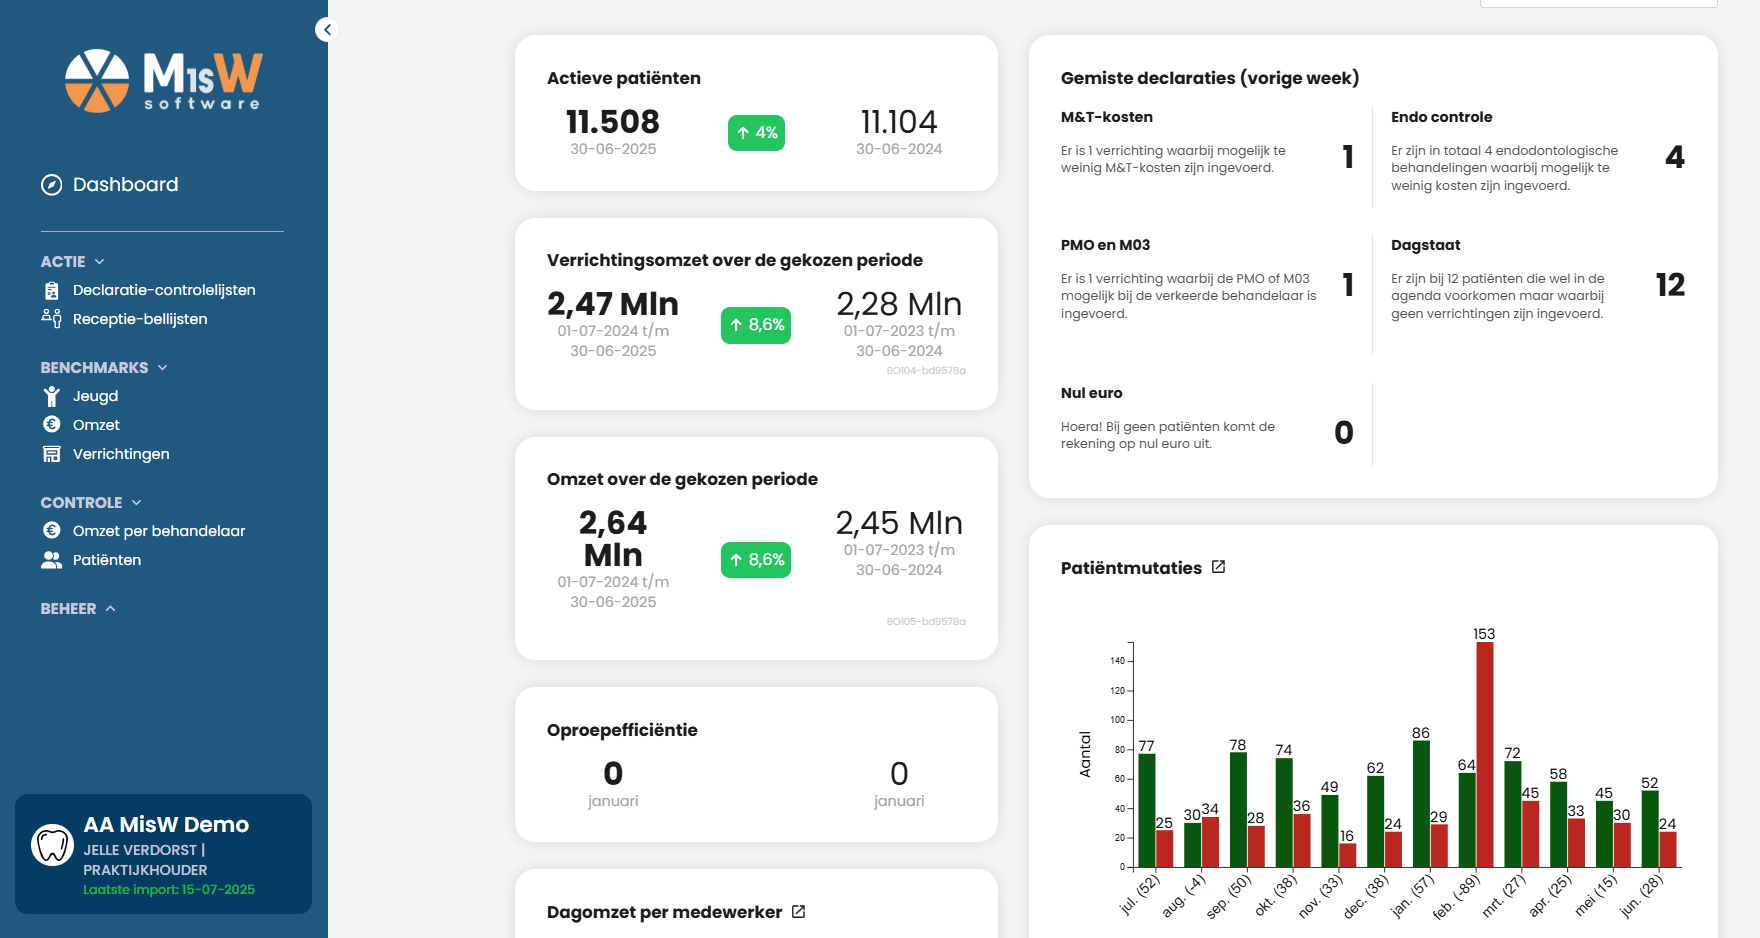The image size is (1760, 938).
Task: Open Patiëntmutaties external link icon
Action: click(1218, 567)
